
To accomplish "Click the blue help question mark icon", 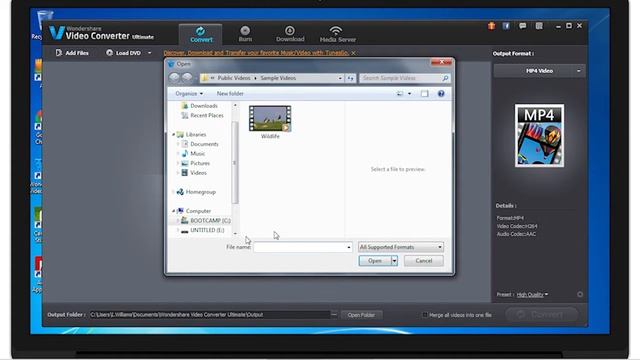I will pos(441,94).
